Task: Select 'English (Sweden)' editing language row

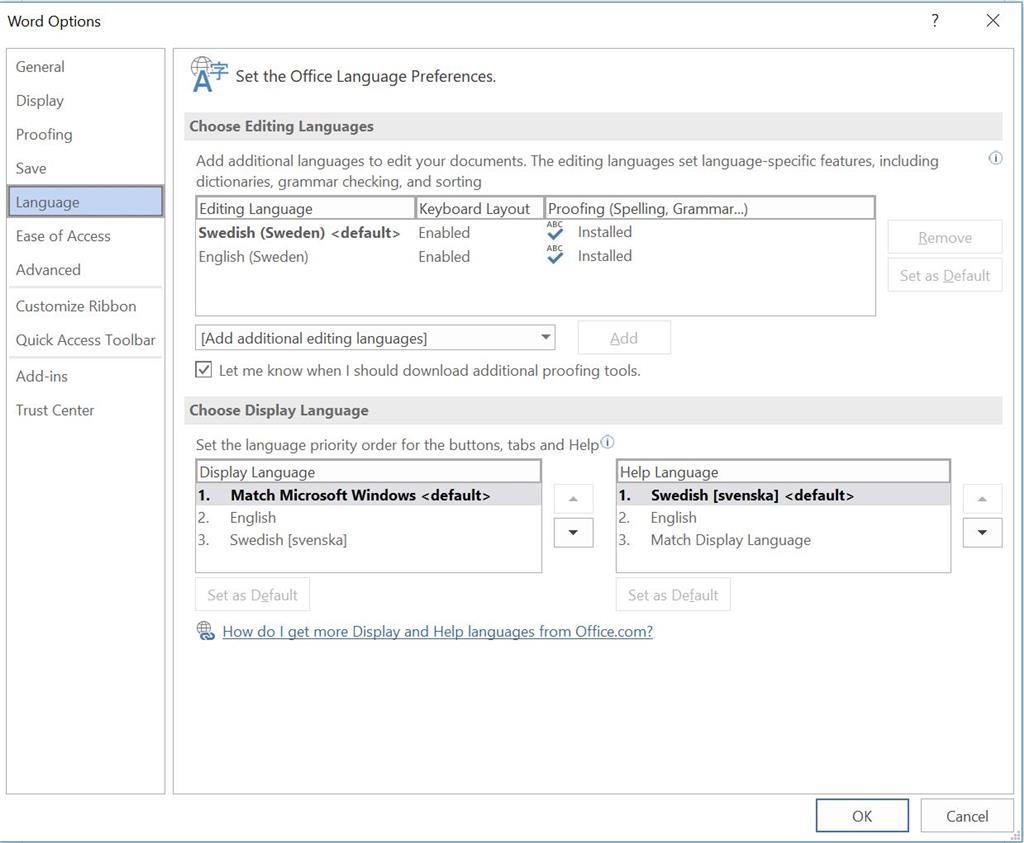Action: click(535, 256)
